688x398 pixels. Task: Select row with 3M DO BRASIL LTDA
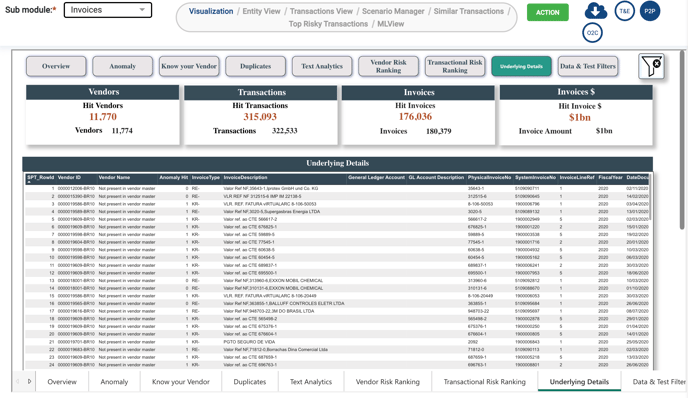click(337, 311)
